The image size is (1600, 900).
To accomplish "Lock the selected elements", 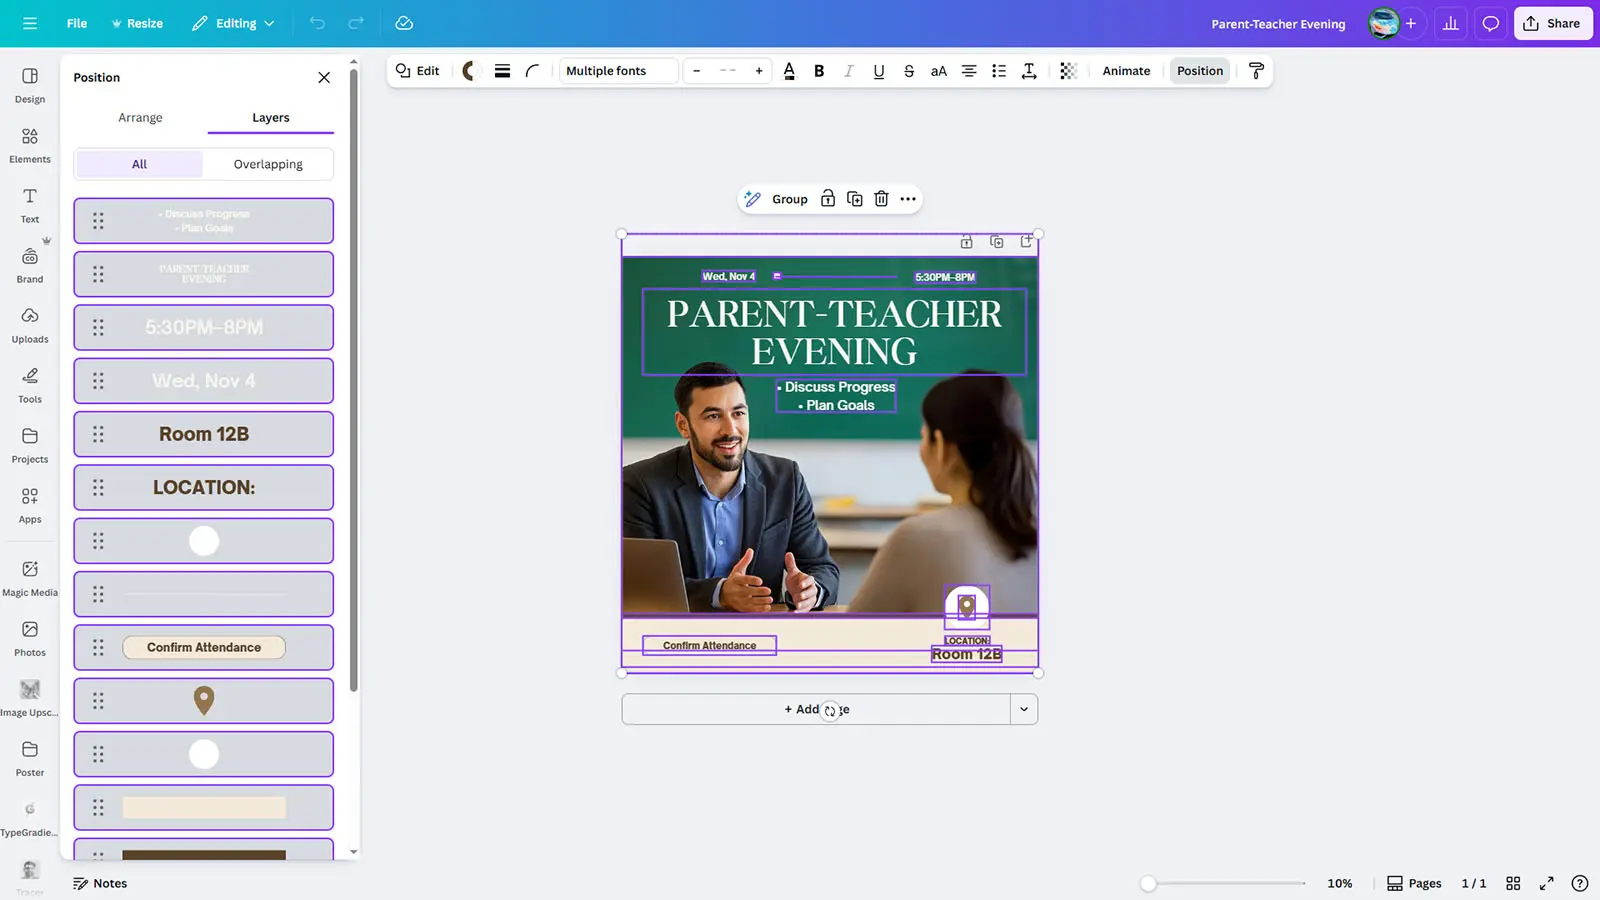I will 828,199.
